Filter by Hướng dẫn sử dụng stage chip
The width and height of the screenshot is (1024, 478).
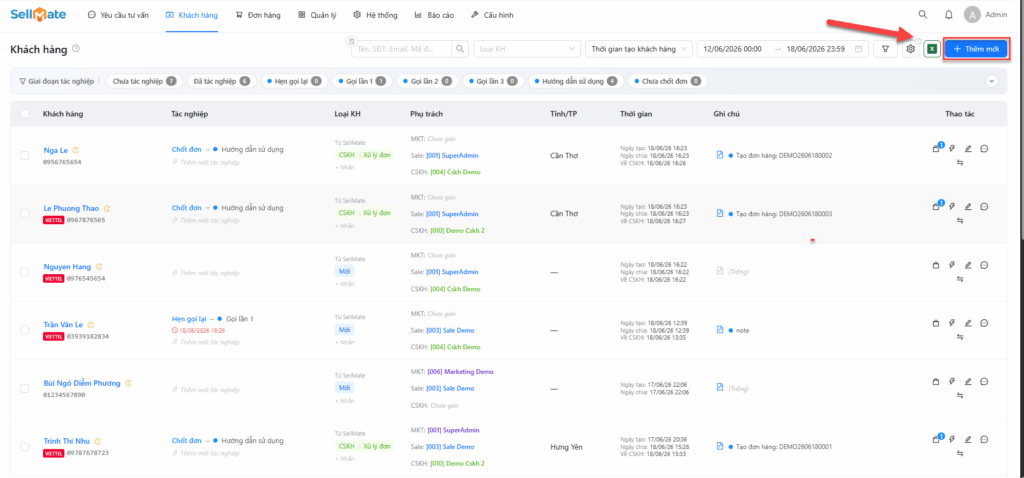pos(575,82)
